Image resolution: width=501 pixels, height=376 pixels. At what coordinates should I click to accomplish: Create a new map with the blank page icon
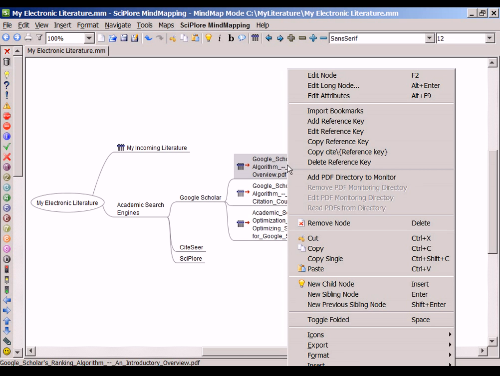pyautogui.click(x=101, y=38)
